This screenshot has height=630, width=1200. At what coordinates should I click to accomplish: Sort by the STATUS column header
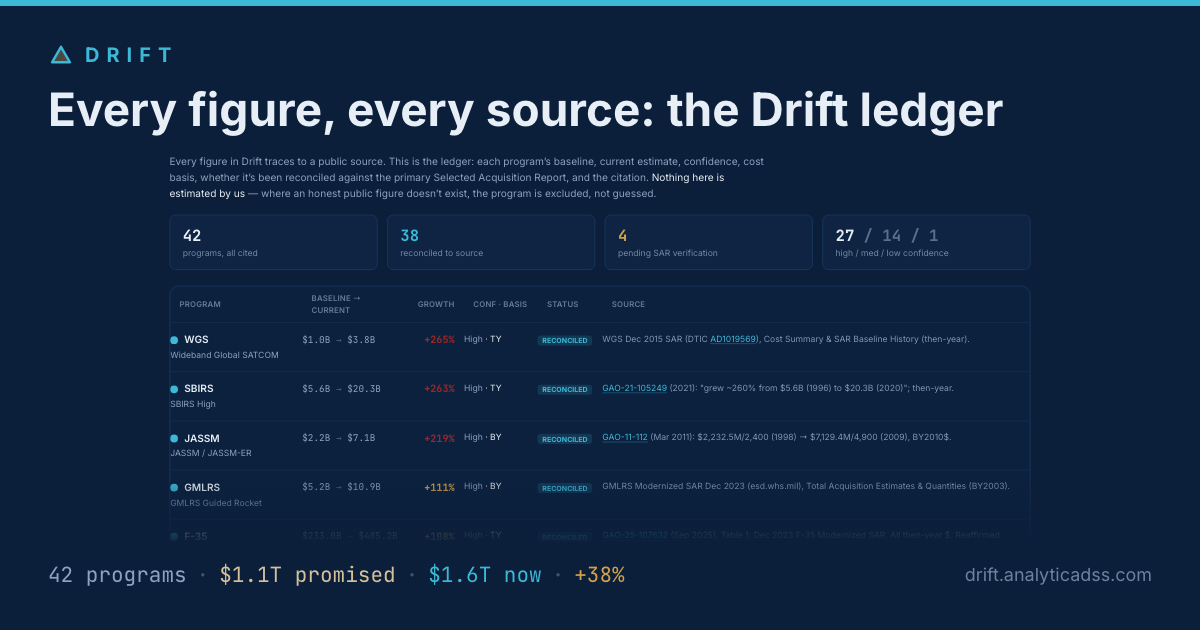tap(562, 304)
